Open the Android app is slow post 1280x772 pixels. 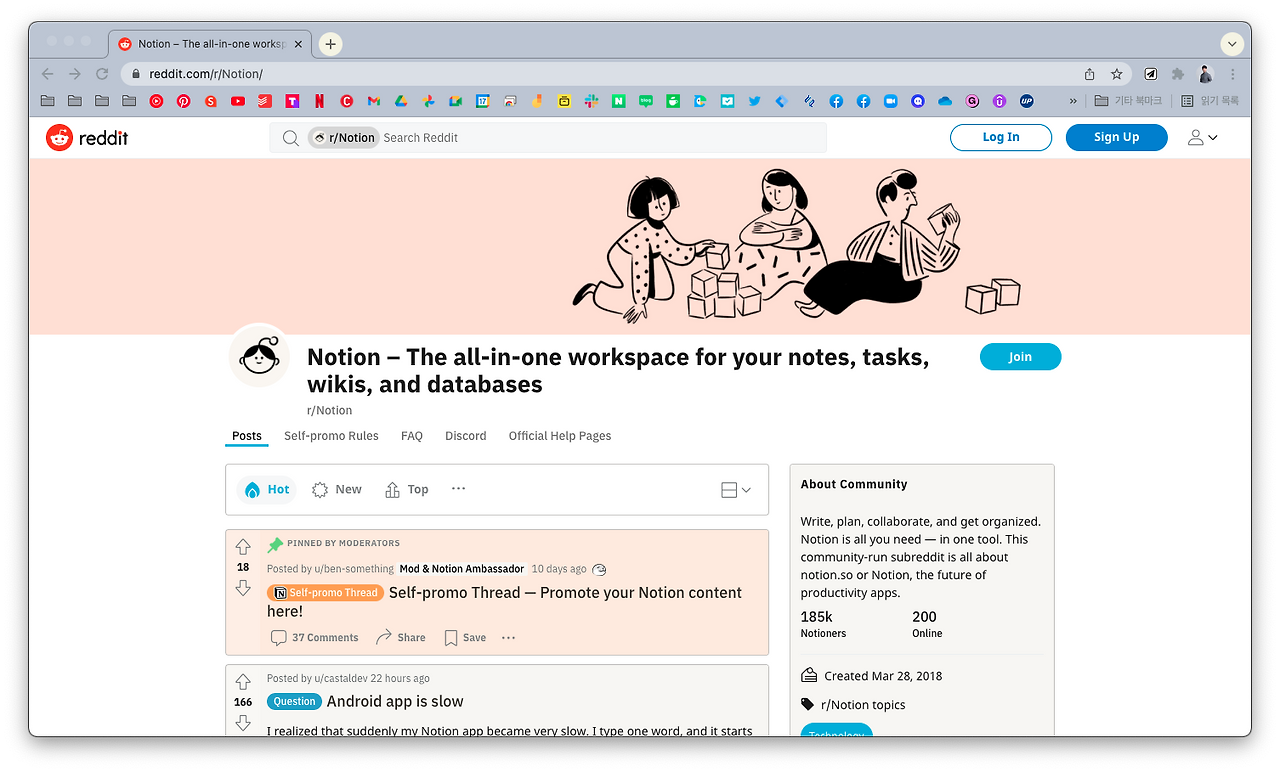395,702
